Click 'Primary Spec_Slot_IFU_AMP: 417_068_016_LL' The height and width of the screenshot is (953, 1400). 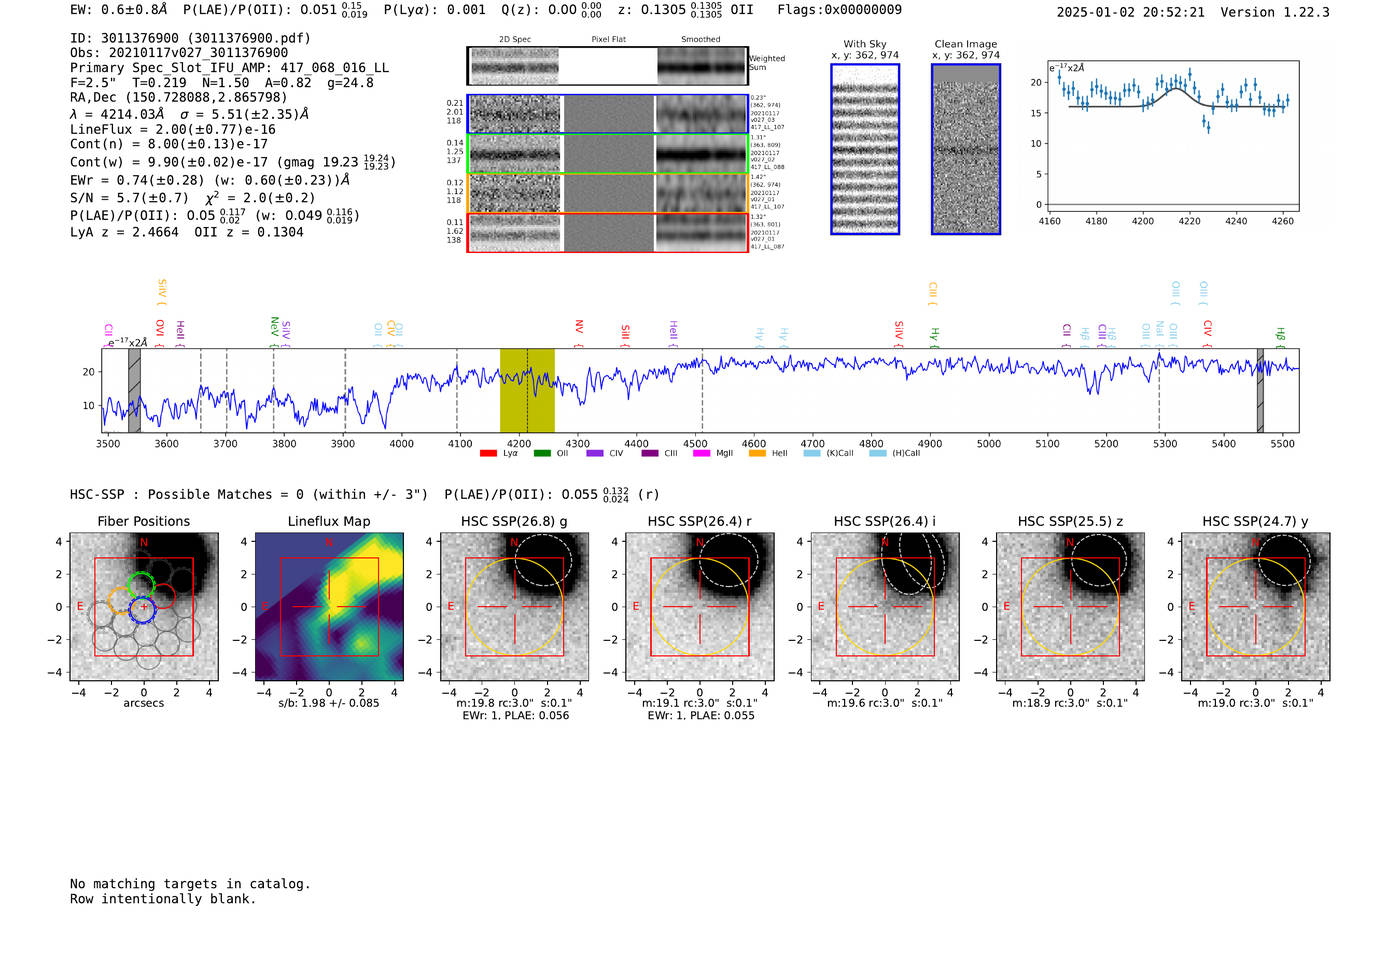[229, 68]
